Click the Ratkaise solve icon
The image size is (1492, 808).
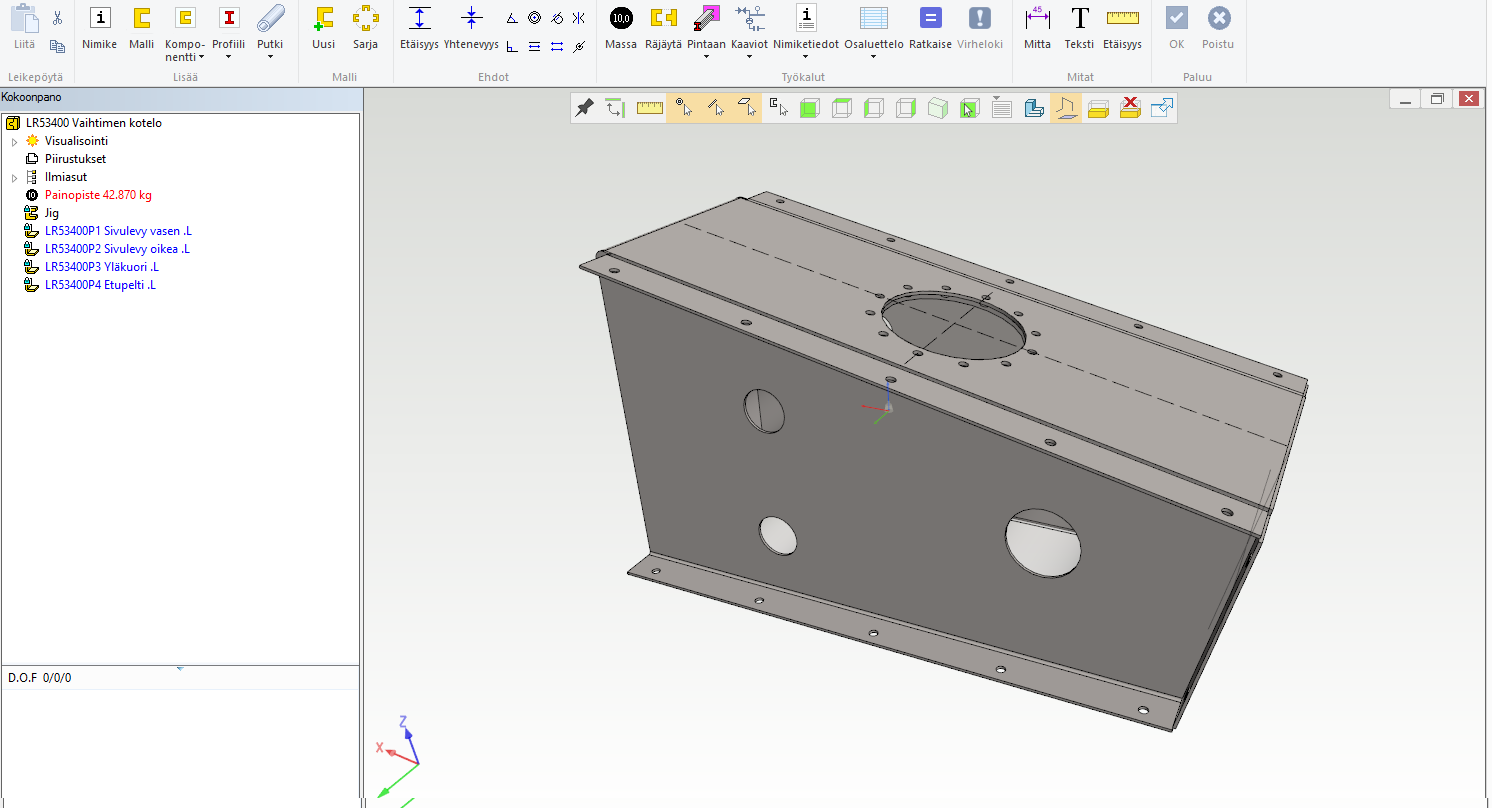point(930,27)
